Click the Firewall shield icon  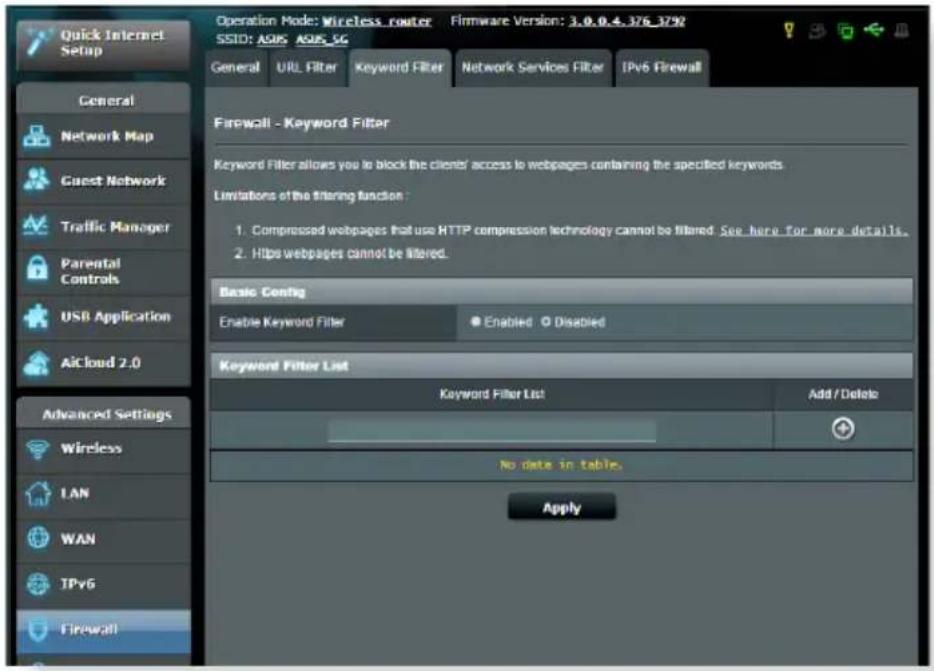pyautogui.click(x=38, y=629)
